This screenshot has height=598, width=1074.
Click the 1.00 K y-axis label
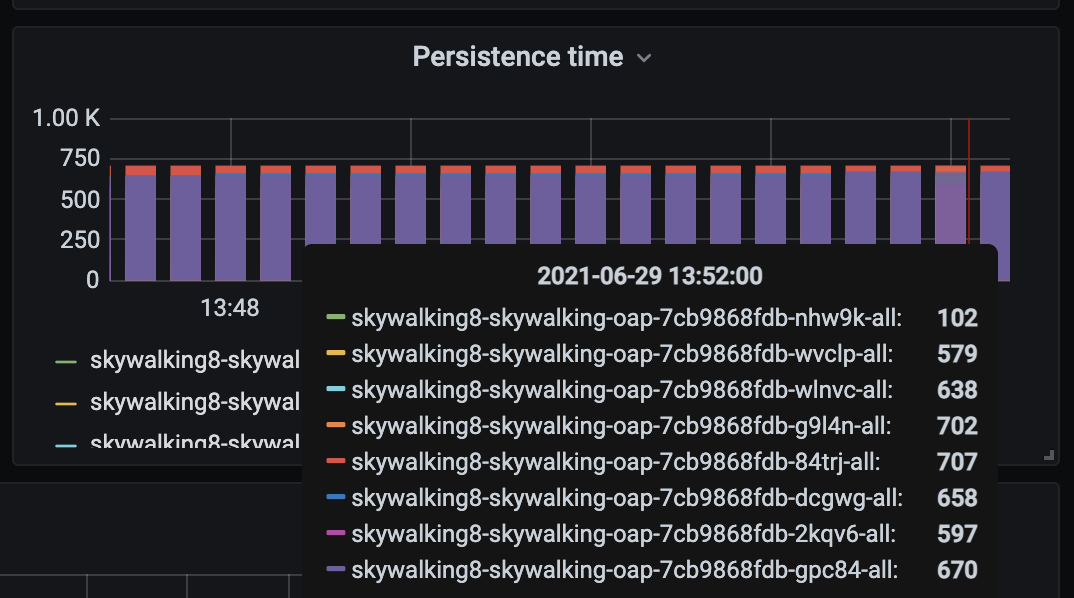click(66, 118)
